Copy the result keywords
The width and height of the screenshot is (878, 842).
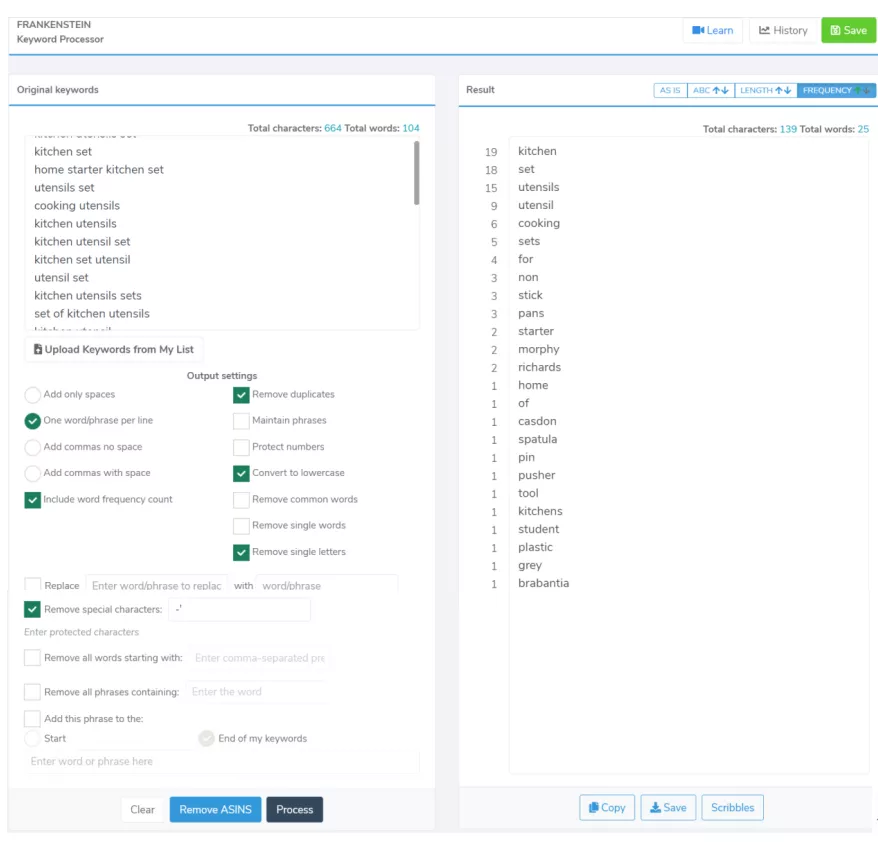click(607, 807)
